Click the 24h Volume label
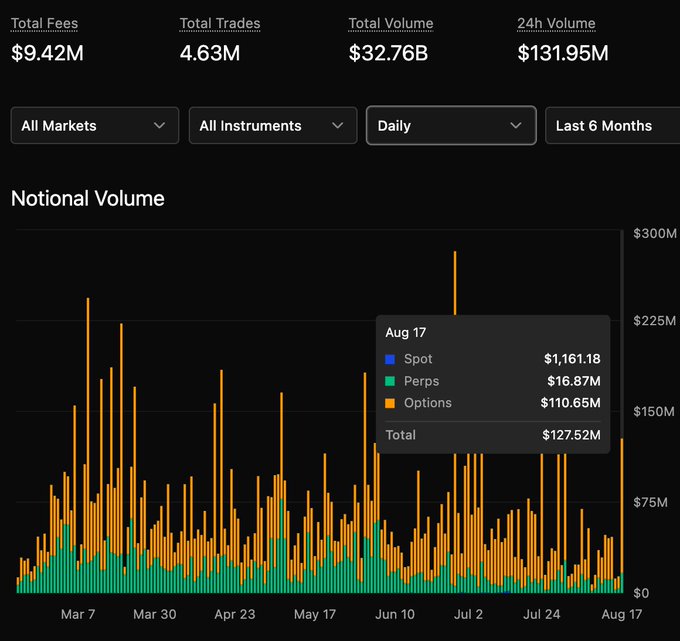 [556, 23]
